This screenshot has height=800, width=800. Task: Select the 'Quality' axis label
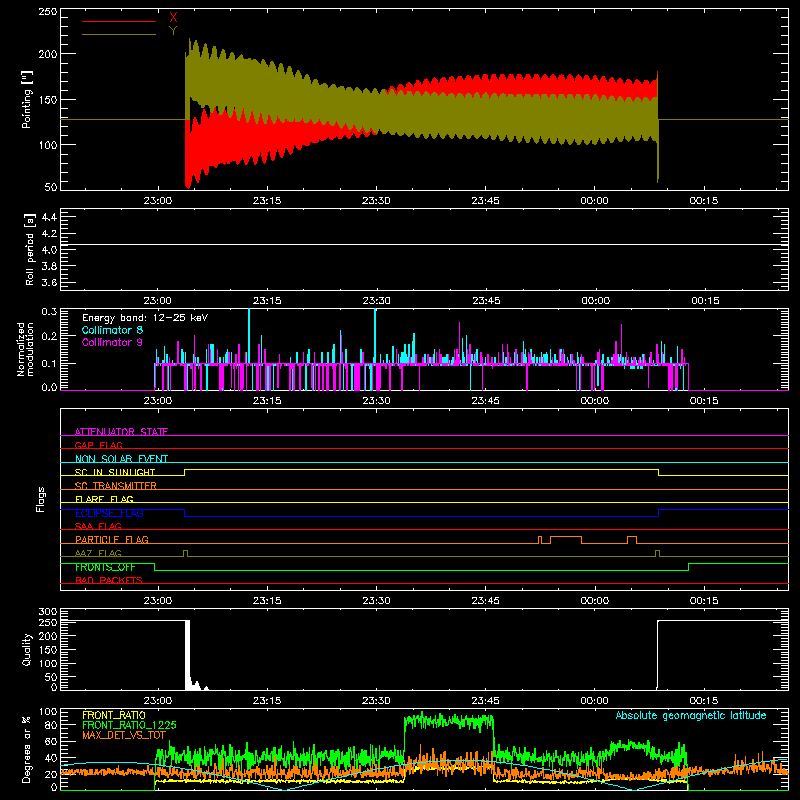click(27, 649)
